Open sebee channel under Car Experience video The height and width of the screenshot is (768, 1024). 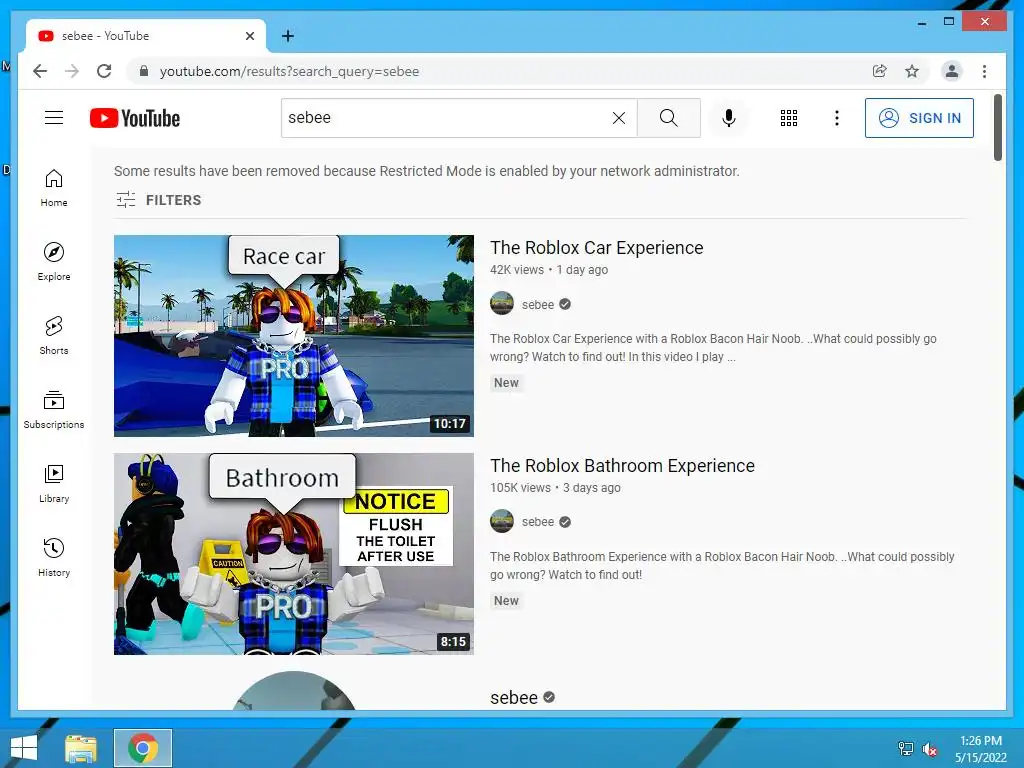[x=537, y=304]
